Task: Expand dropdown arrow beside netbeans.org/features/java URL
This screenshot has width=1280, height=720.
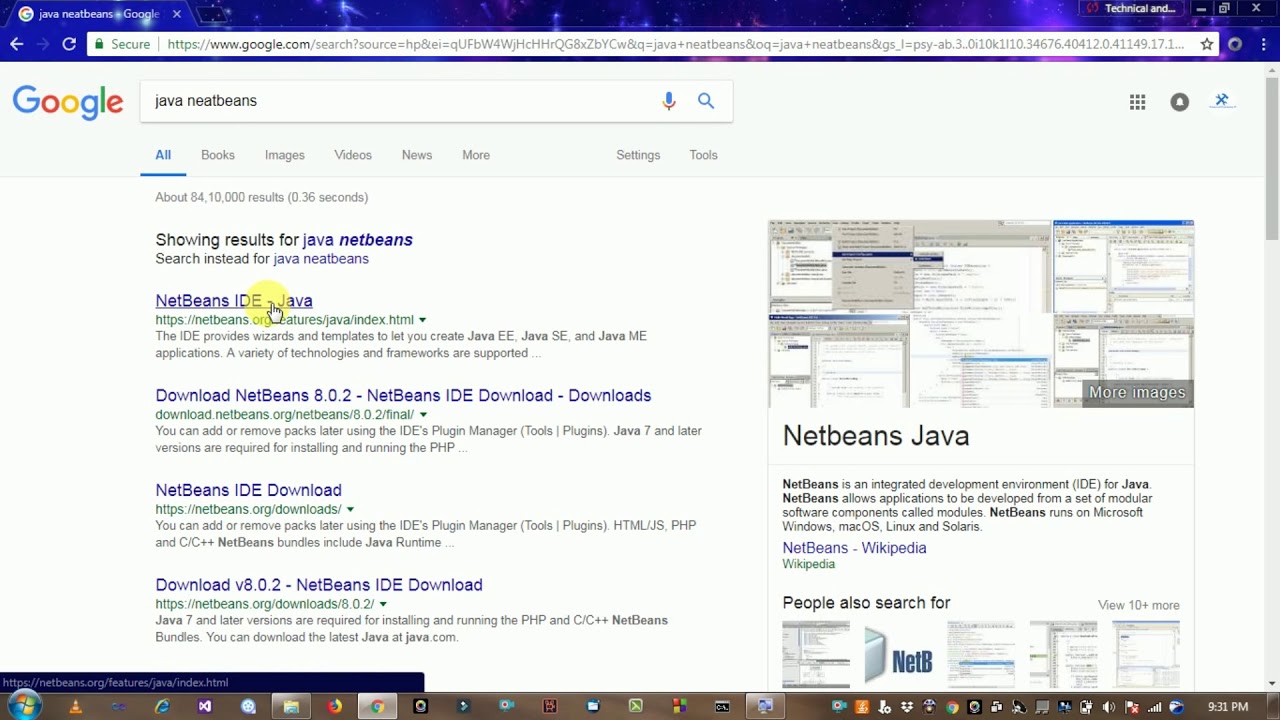Action: [422, 320]
